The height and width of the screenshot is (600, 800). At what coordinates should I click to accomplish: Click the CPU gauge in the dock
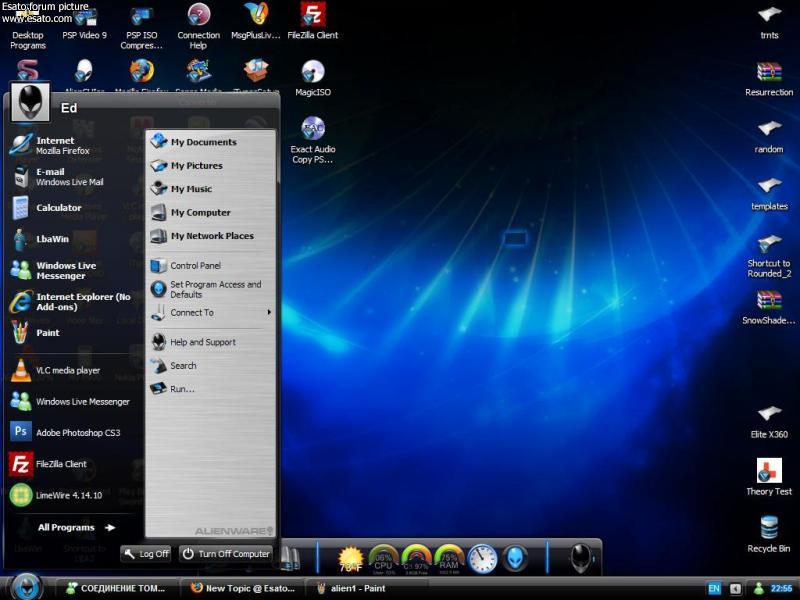pos(383,560)
